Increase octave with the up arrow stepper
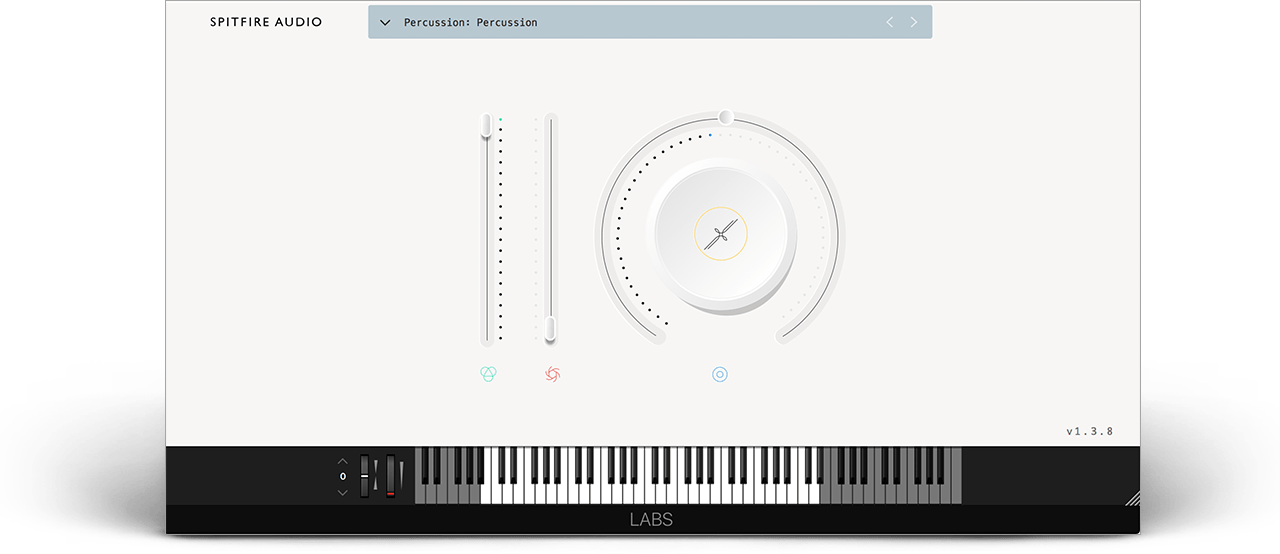The image size is (1280, 554). click(x=343, y=461)
